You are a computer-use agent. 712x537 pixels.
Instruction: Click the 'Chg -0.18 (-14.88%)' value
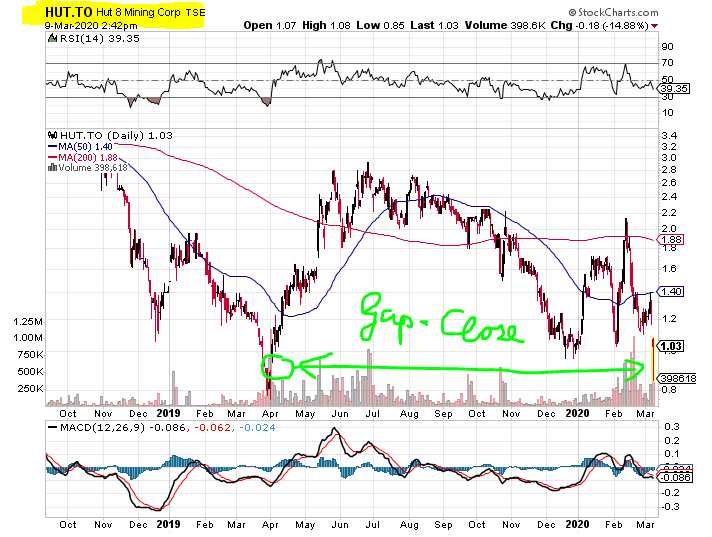tap(599, 25)
